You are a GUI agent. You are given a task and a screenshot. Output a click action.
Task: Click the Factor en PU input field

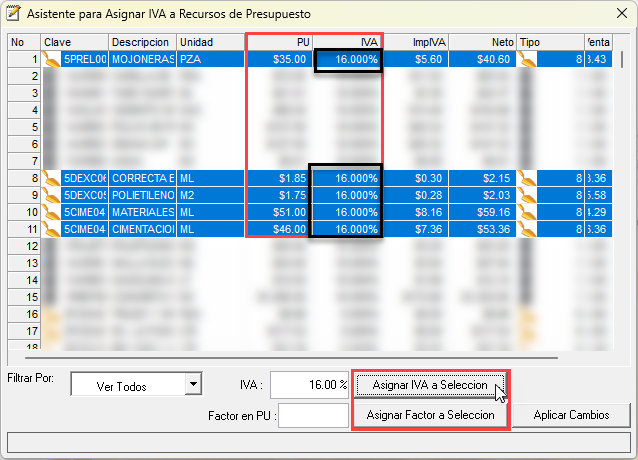(312, 415)
